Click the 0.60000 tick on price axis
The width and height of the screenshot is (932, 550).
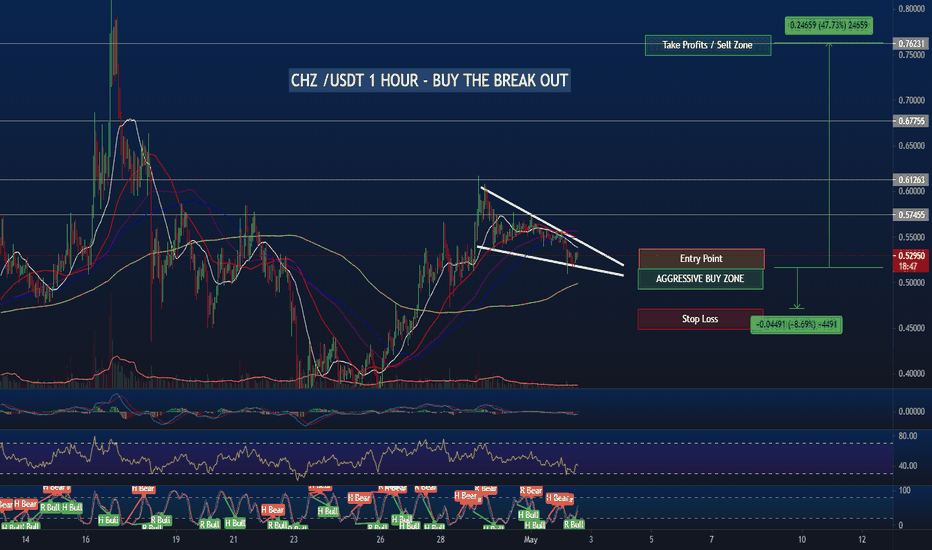click(x=911, y=191)
